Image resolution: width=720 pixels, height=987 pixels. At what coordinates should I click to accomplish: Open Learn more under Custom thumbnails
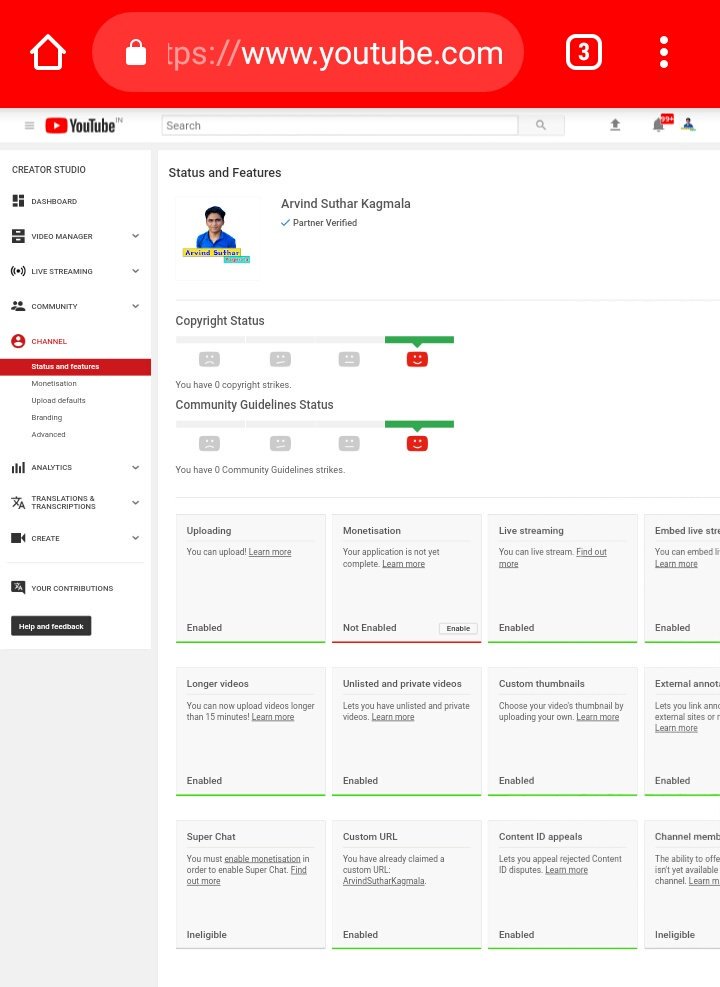tap(598, 717)
